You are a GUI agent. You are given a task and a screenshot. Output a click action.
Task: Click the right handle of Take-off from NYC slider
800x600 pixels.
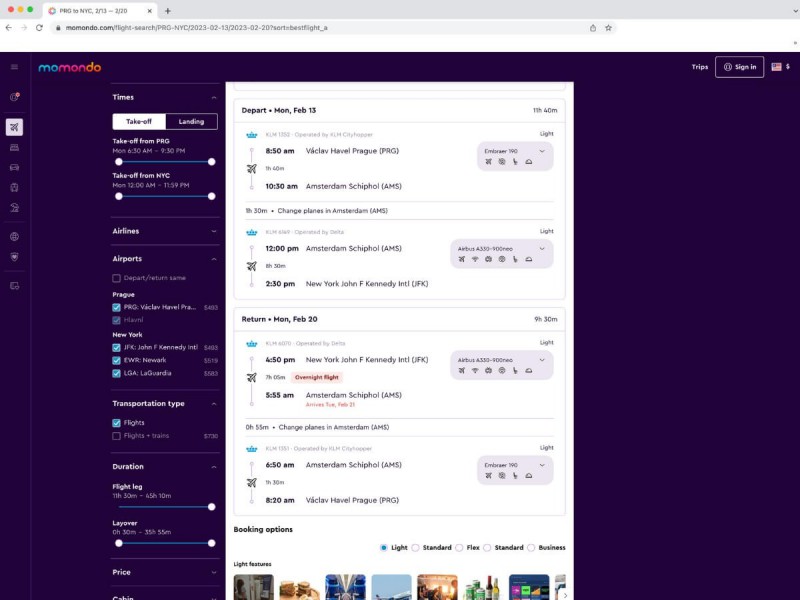(211, 196)
